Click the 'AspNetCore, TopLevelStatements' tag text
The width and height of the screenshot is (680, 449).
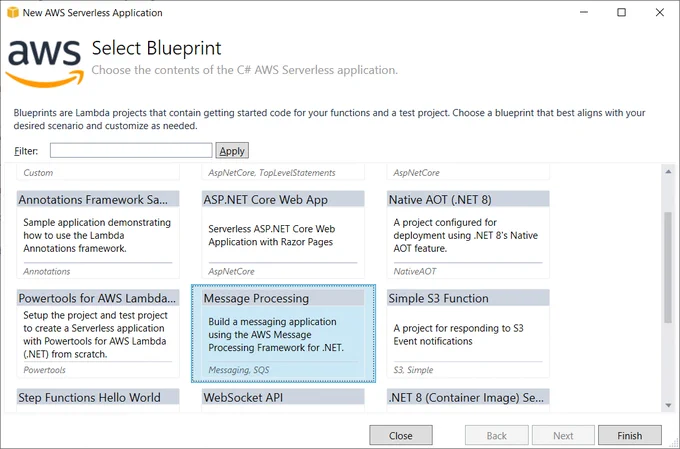pos(272,173)
